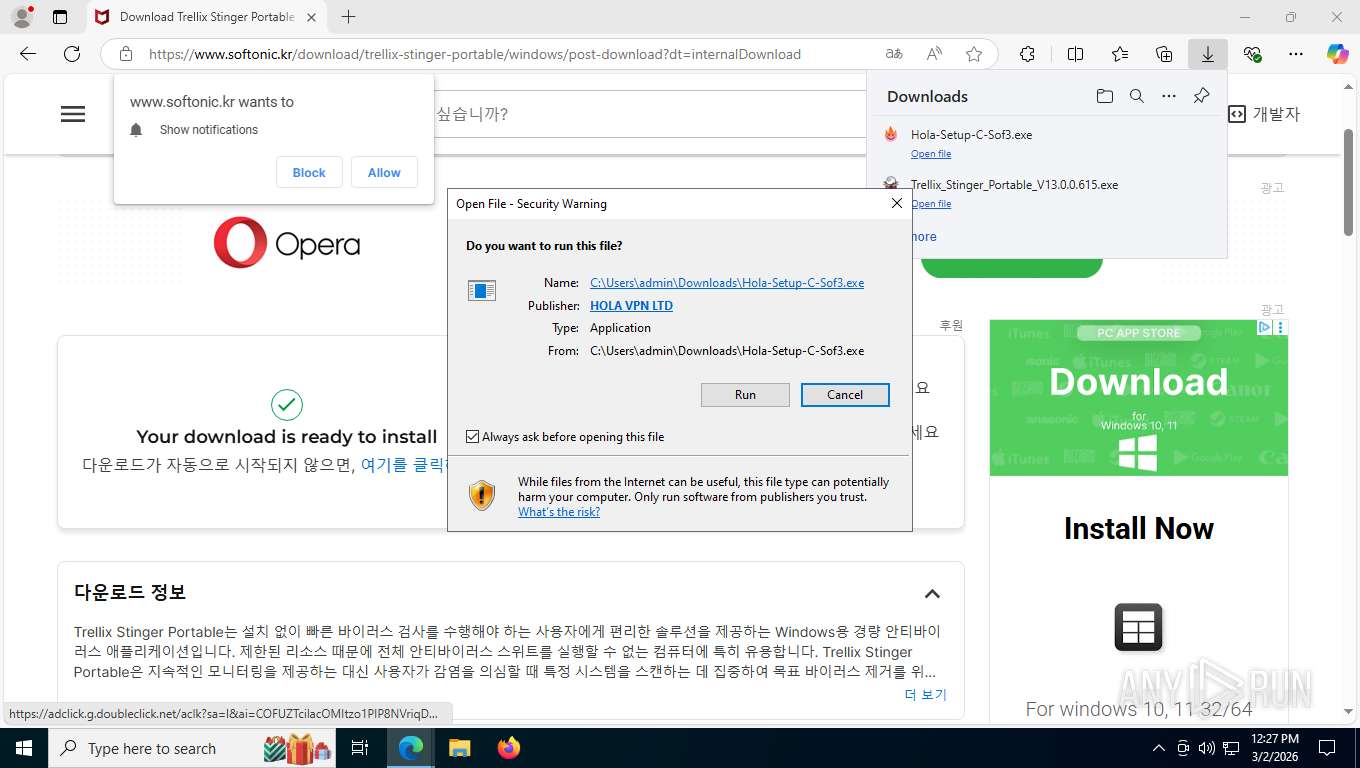Launch Firefox from the taskbar
Viewport: 1360px width, 768px height.
click(x=509, y=748)
